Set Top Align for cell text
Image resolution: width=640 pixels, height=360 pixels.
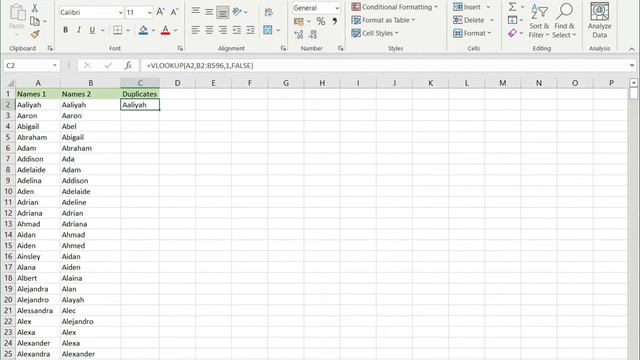[196, 11]
